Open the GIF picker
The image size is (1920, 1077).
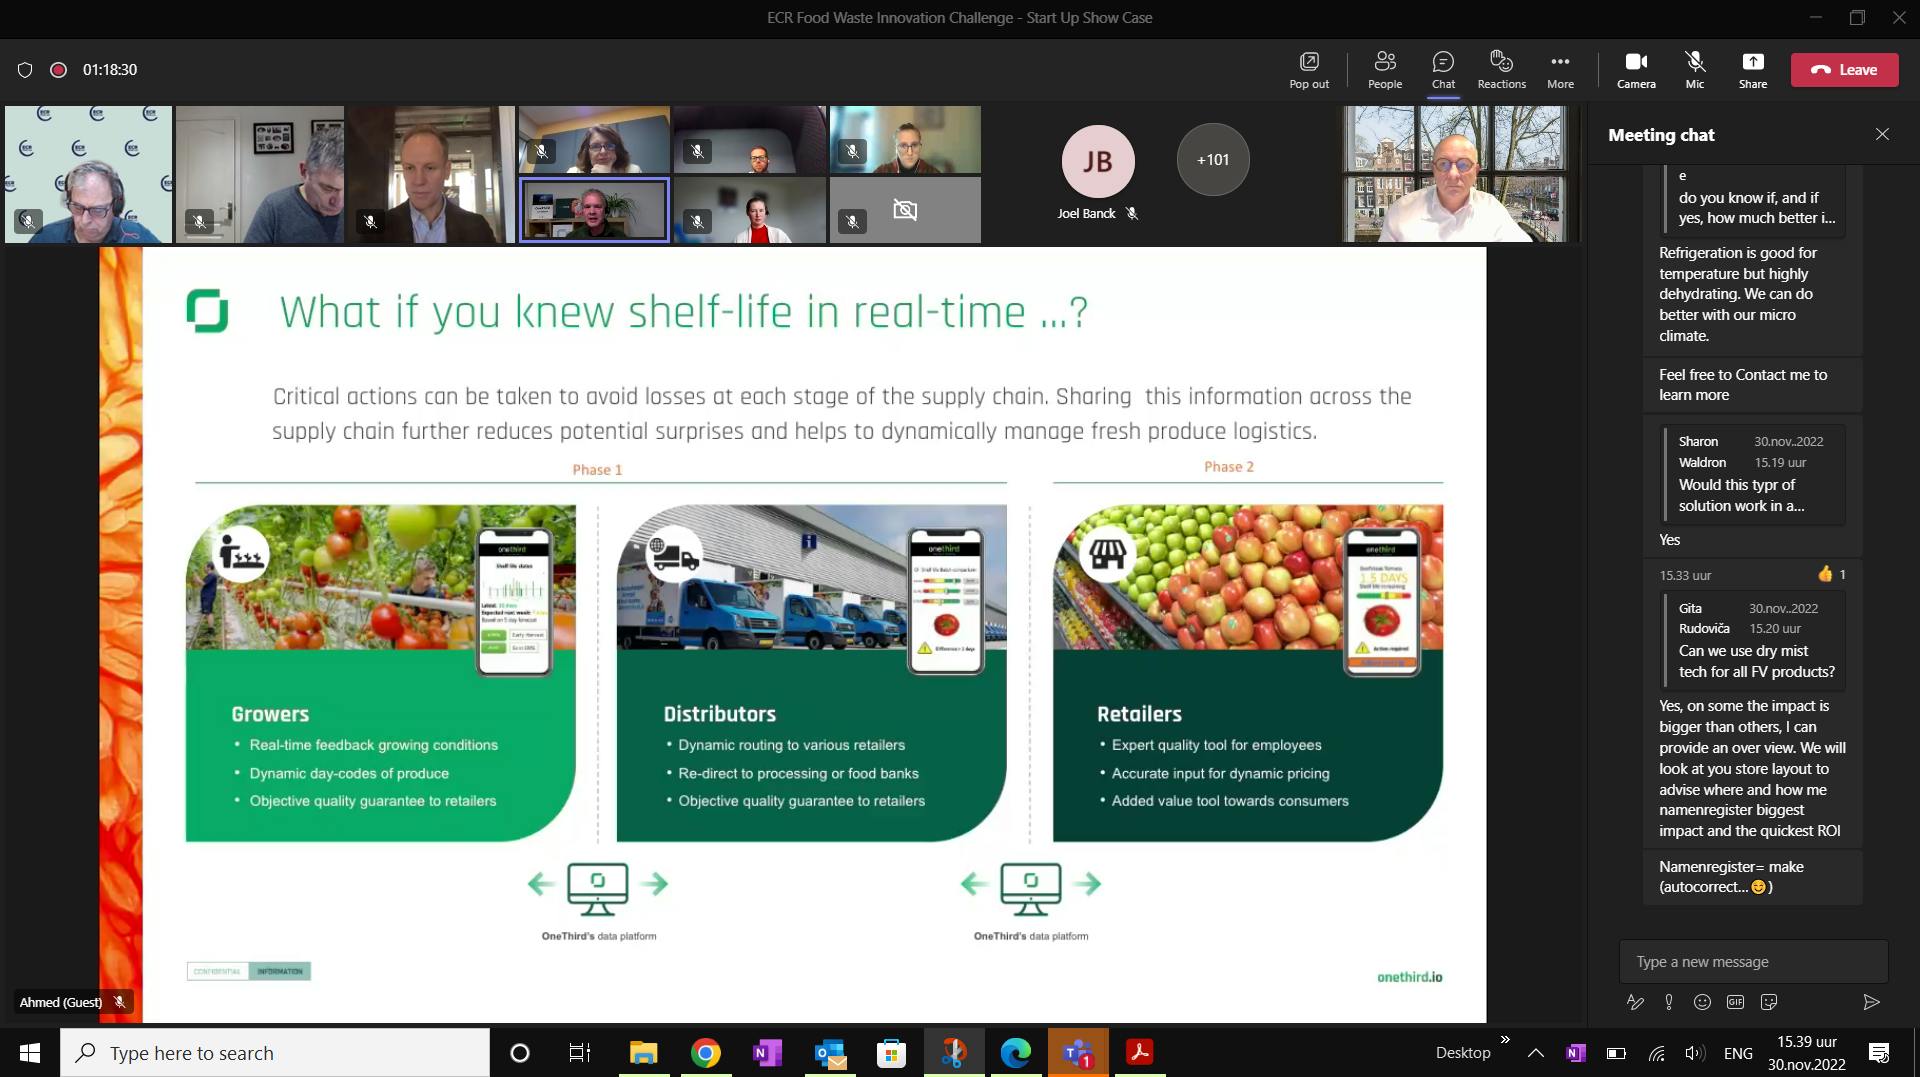(x=1735, y=1002)
